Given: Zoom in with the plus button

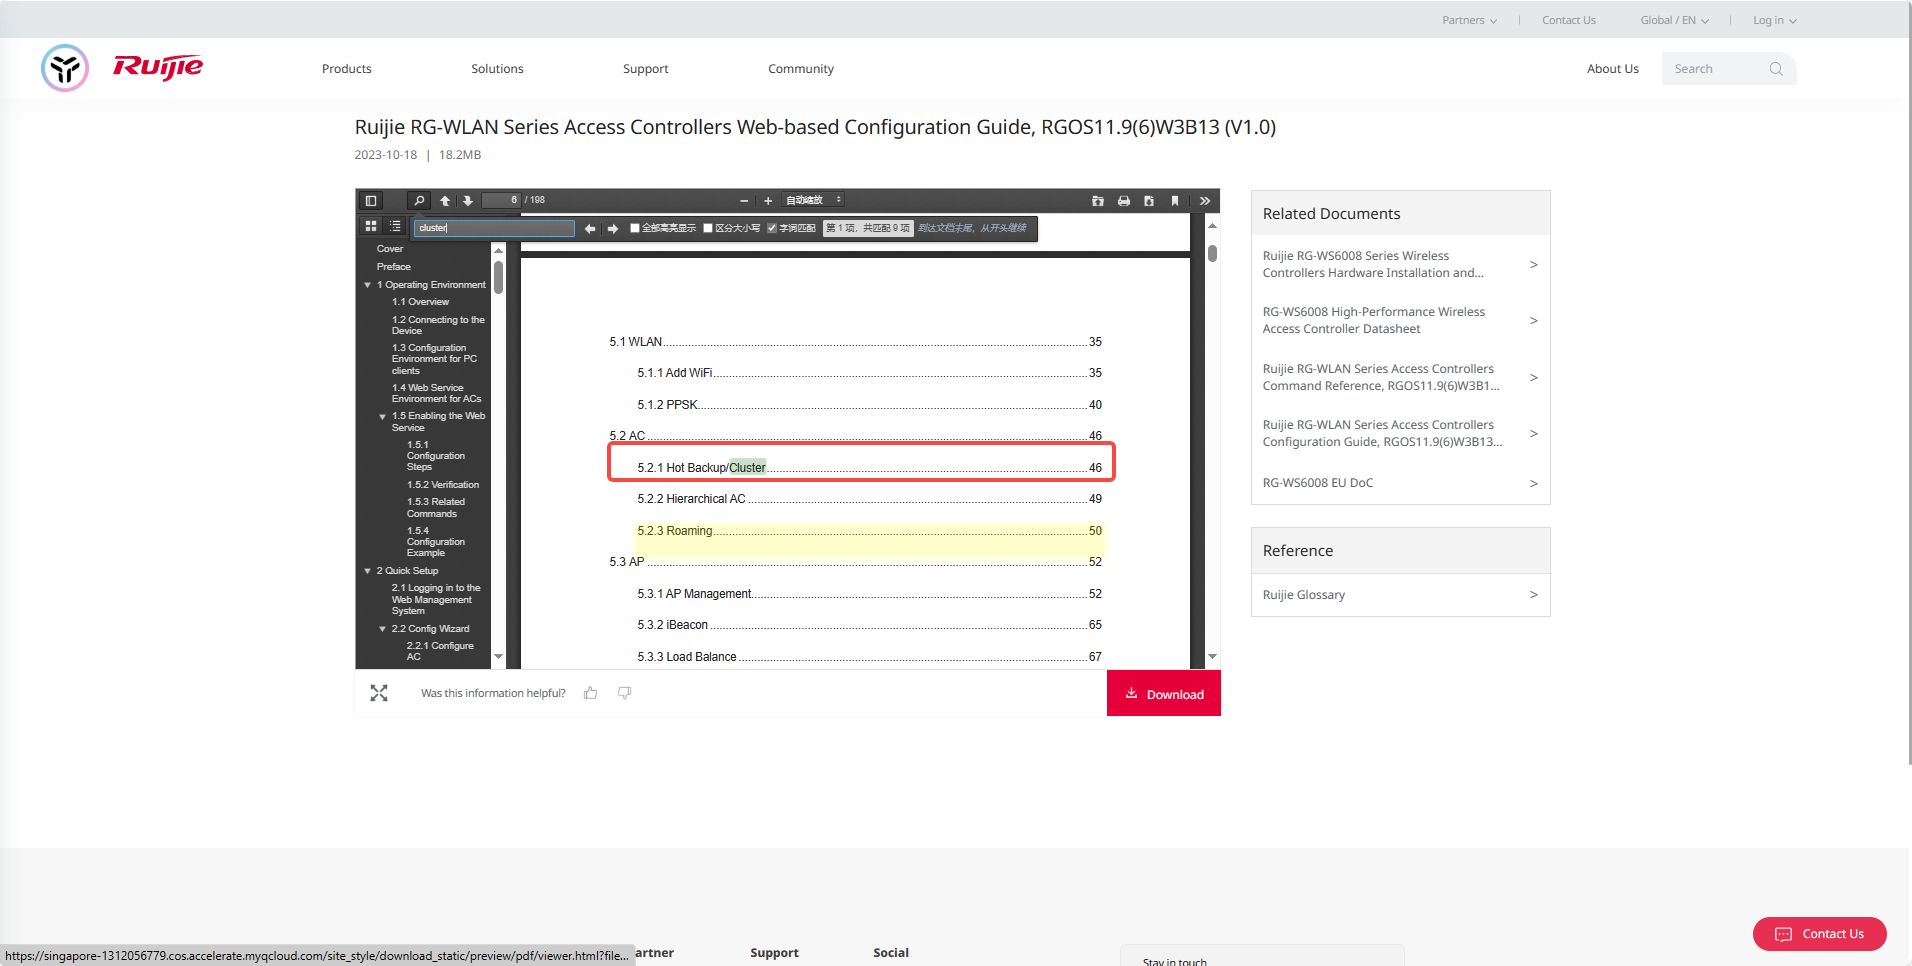Looking at the screenshot, I should [768, 201].
